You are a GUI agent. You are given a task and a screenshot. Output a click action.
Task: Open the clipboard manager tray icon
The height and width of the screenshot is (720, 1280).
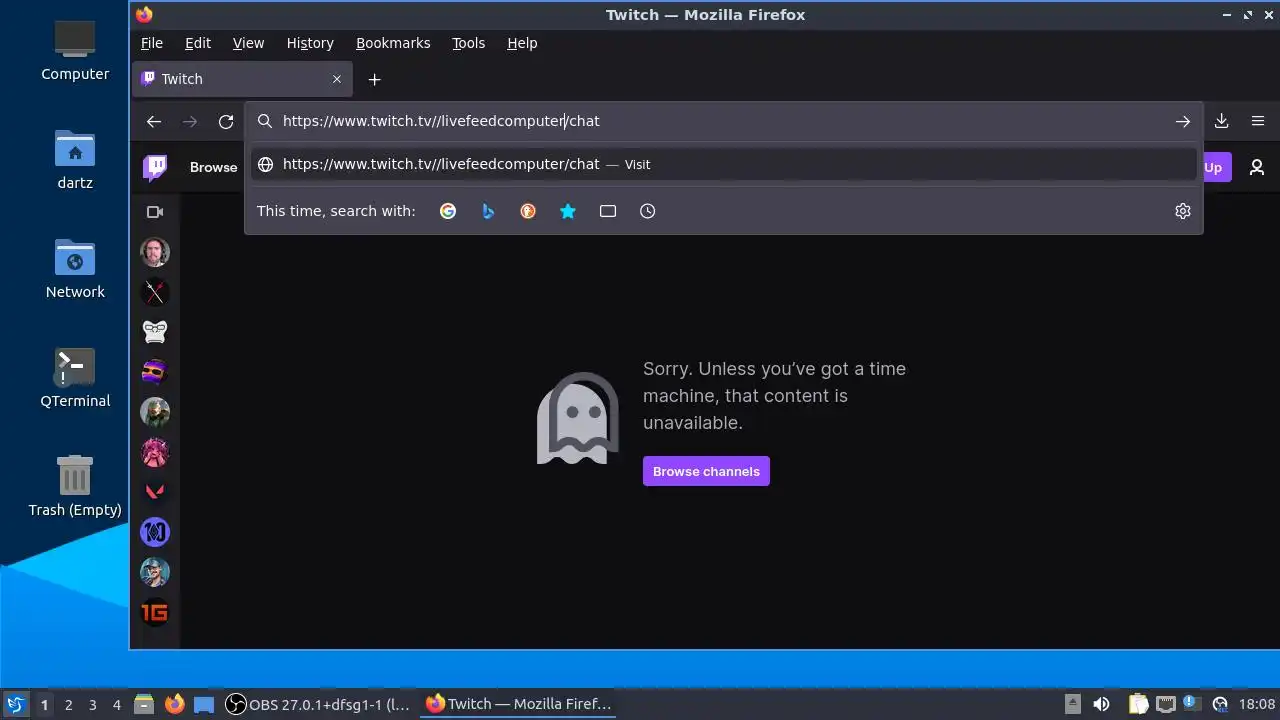click(x=1137, y=704)
